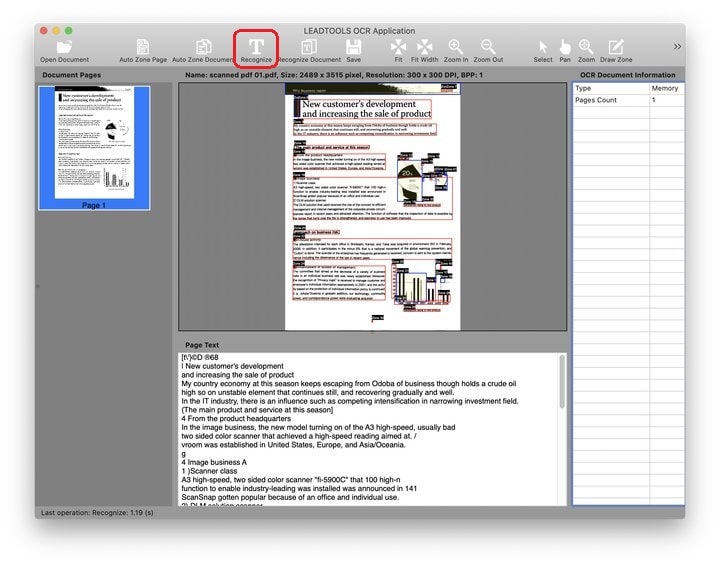720x565 pixels.
Task: Minimize the window with the yellow button
Action: pos(56,31)
